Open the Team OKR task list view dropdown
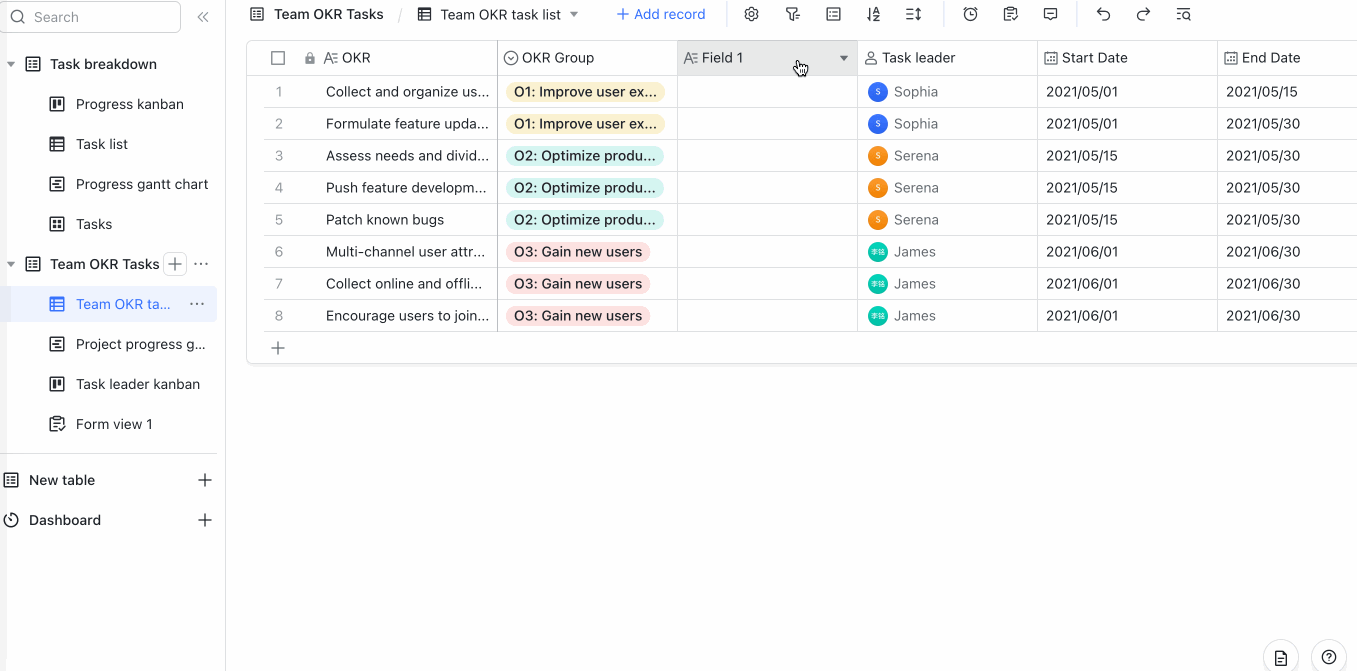The image size is (1357, 671). pos(575,14)
